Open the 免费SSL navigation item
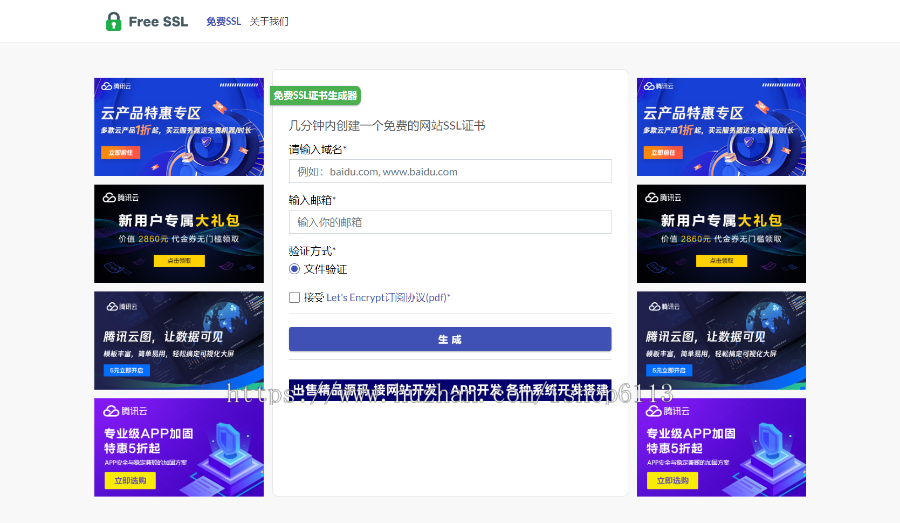 (x=223, y=22)
